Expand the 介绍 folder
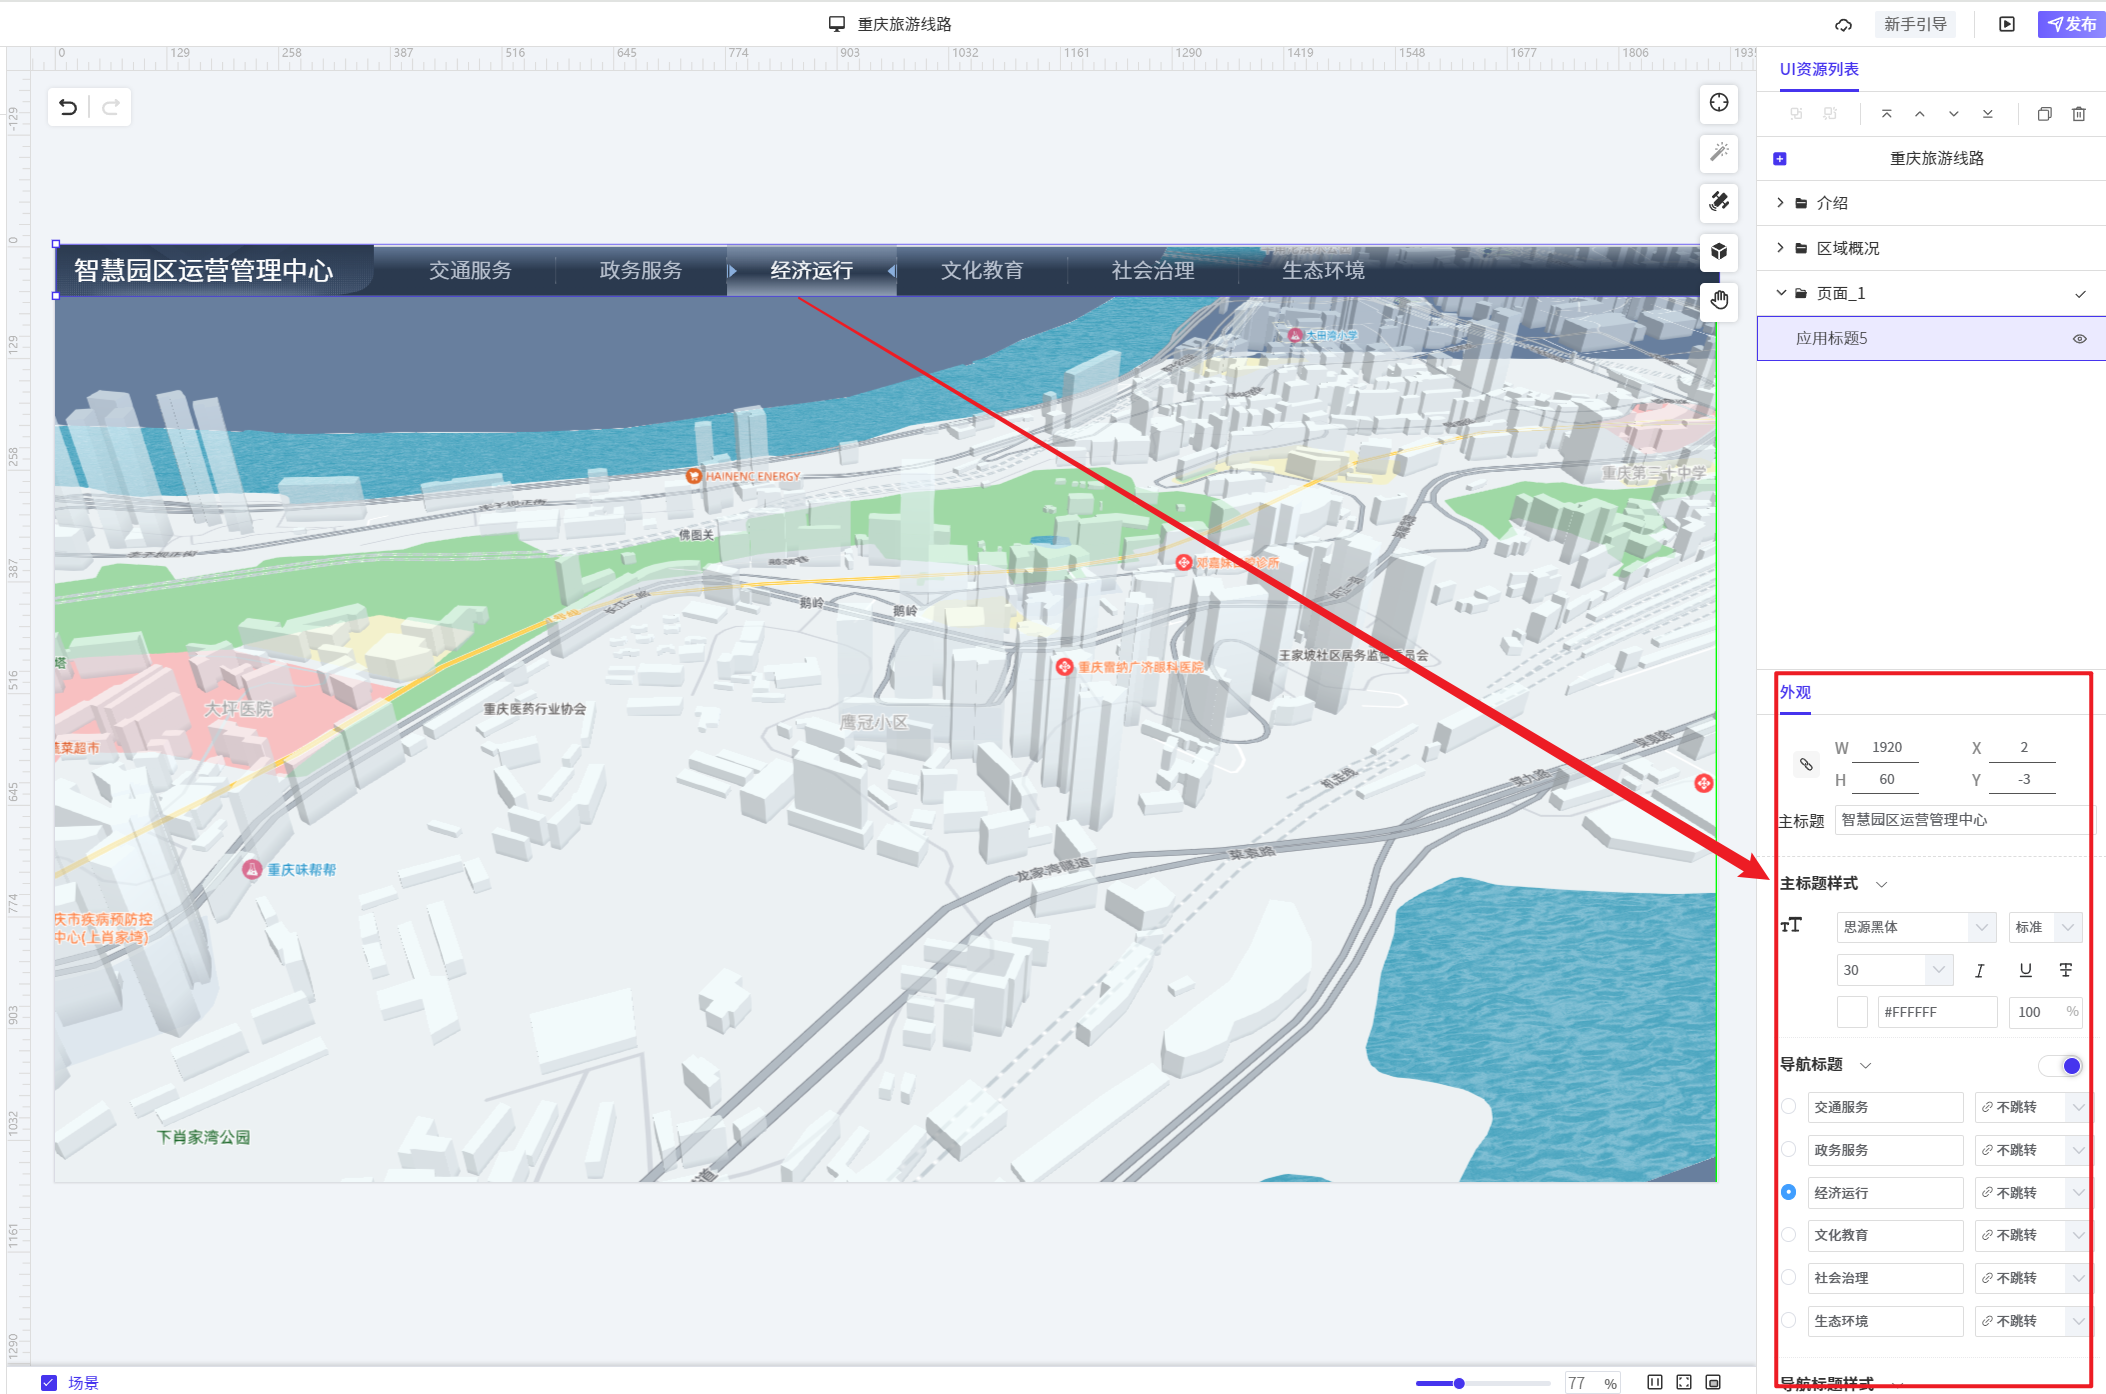This screenshot has height=1394, width=2106. pos(1780,203)
